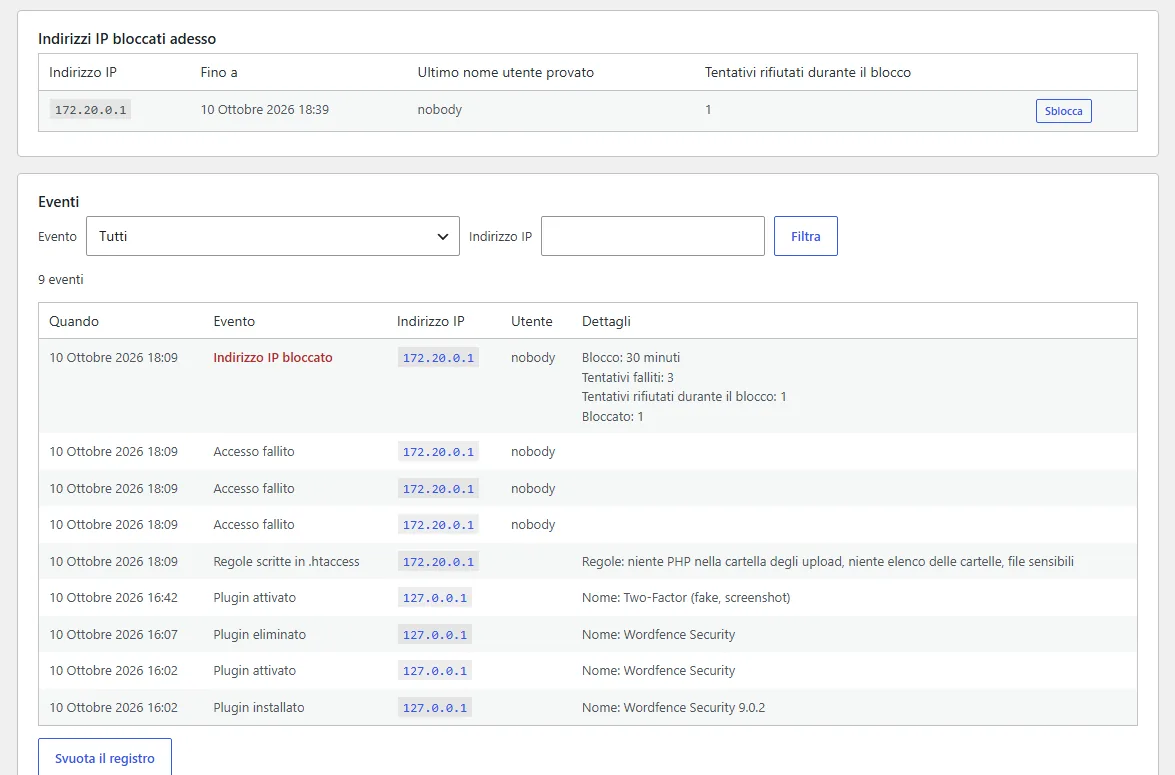The image size is (1175, 775).
Task: Click the 'Tentativi falliti: 3' detail line
Action: [x=628, y=377]
